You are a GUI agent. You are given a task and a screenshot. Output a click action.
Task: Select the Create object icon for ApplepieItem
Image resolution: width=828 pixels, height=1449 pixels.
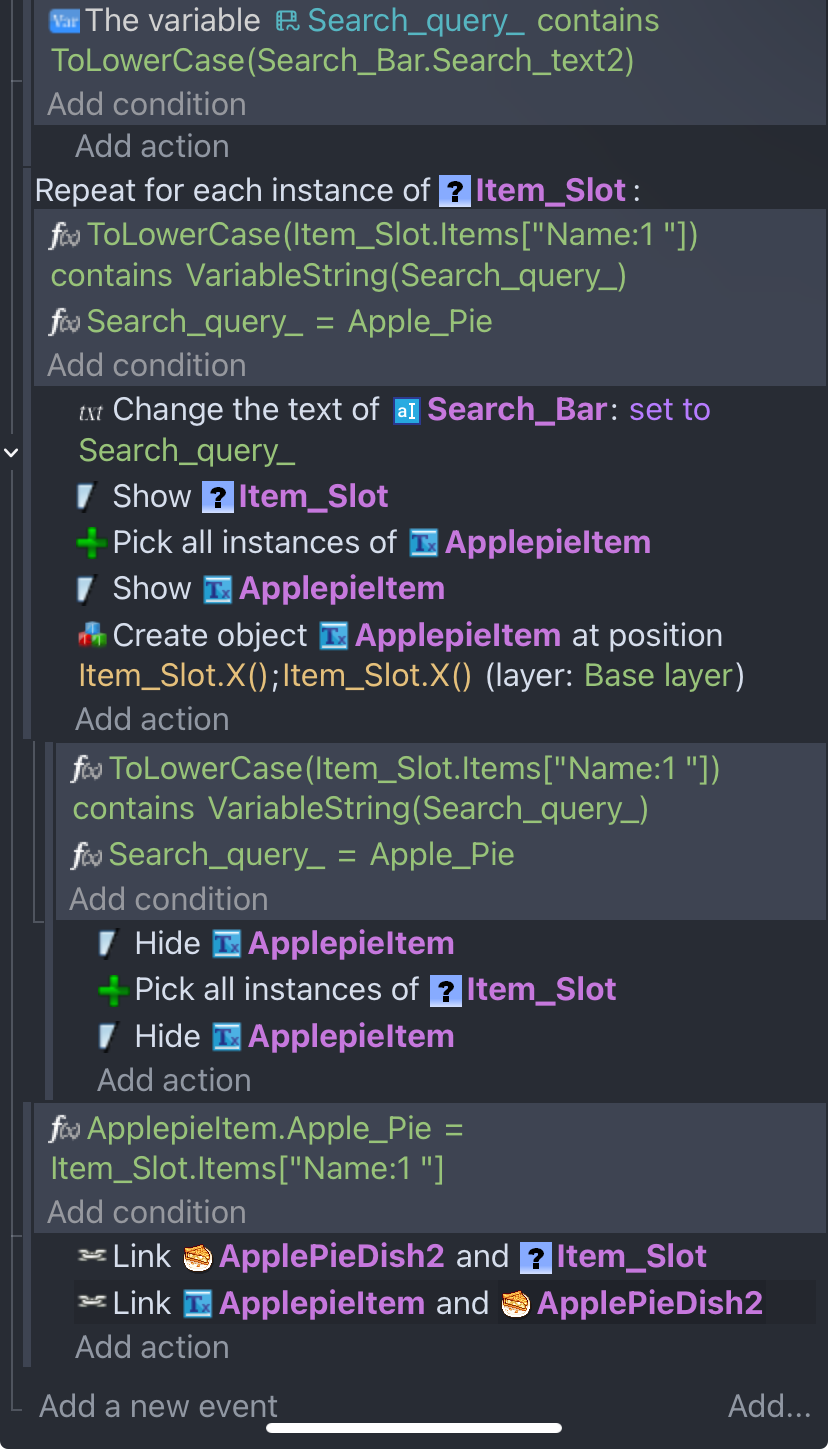(x=93, y=634)
